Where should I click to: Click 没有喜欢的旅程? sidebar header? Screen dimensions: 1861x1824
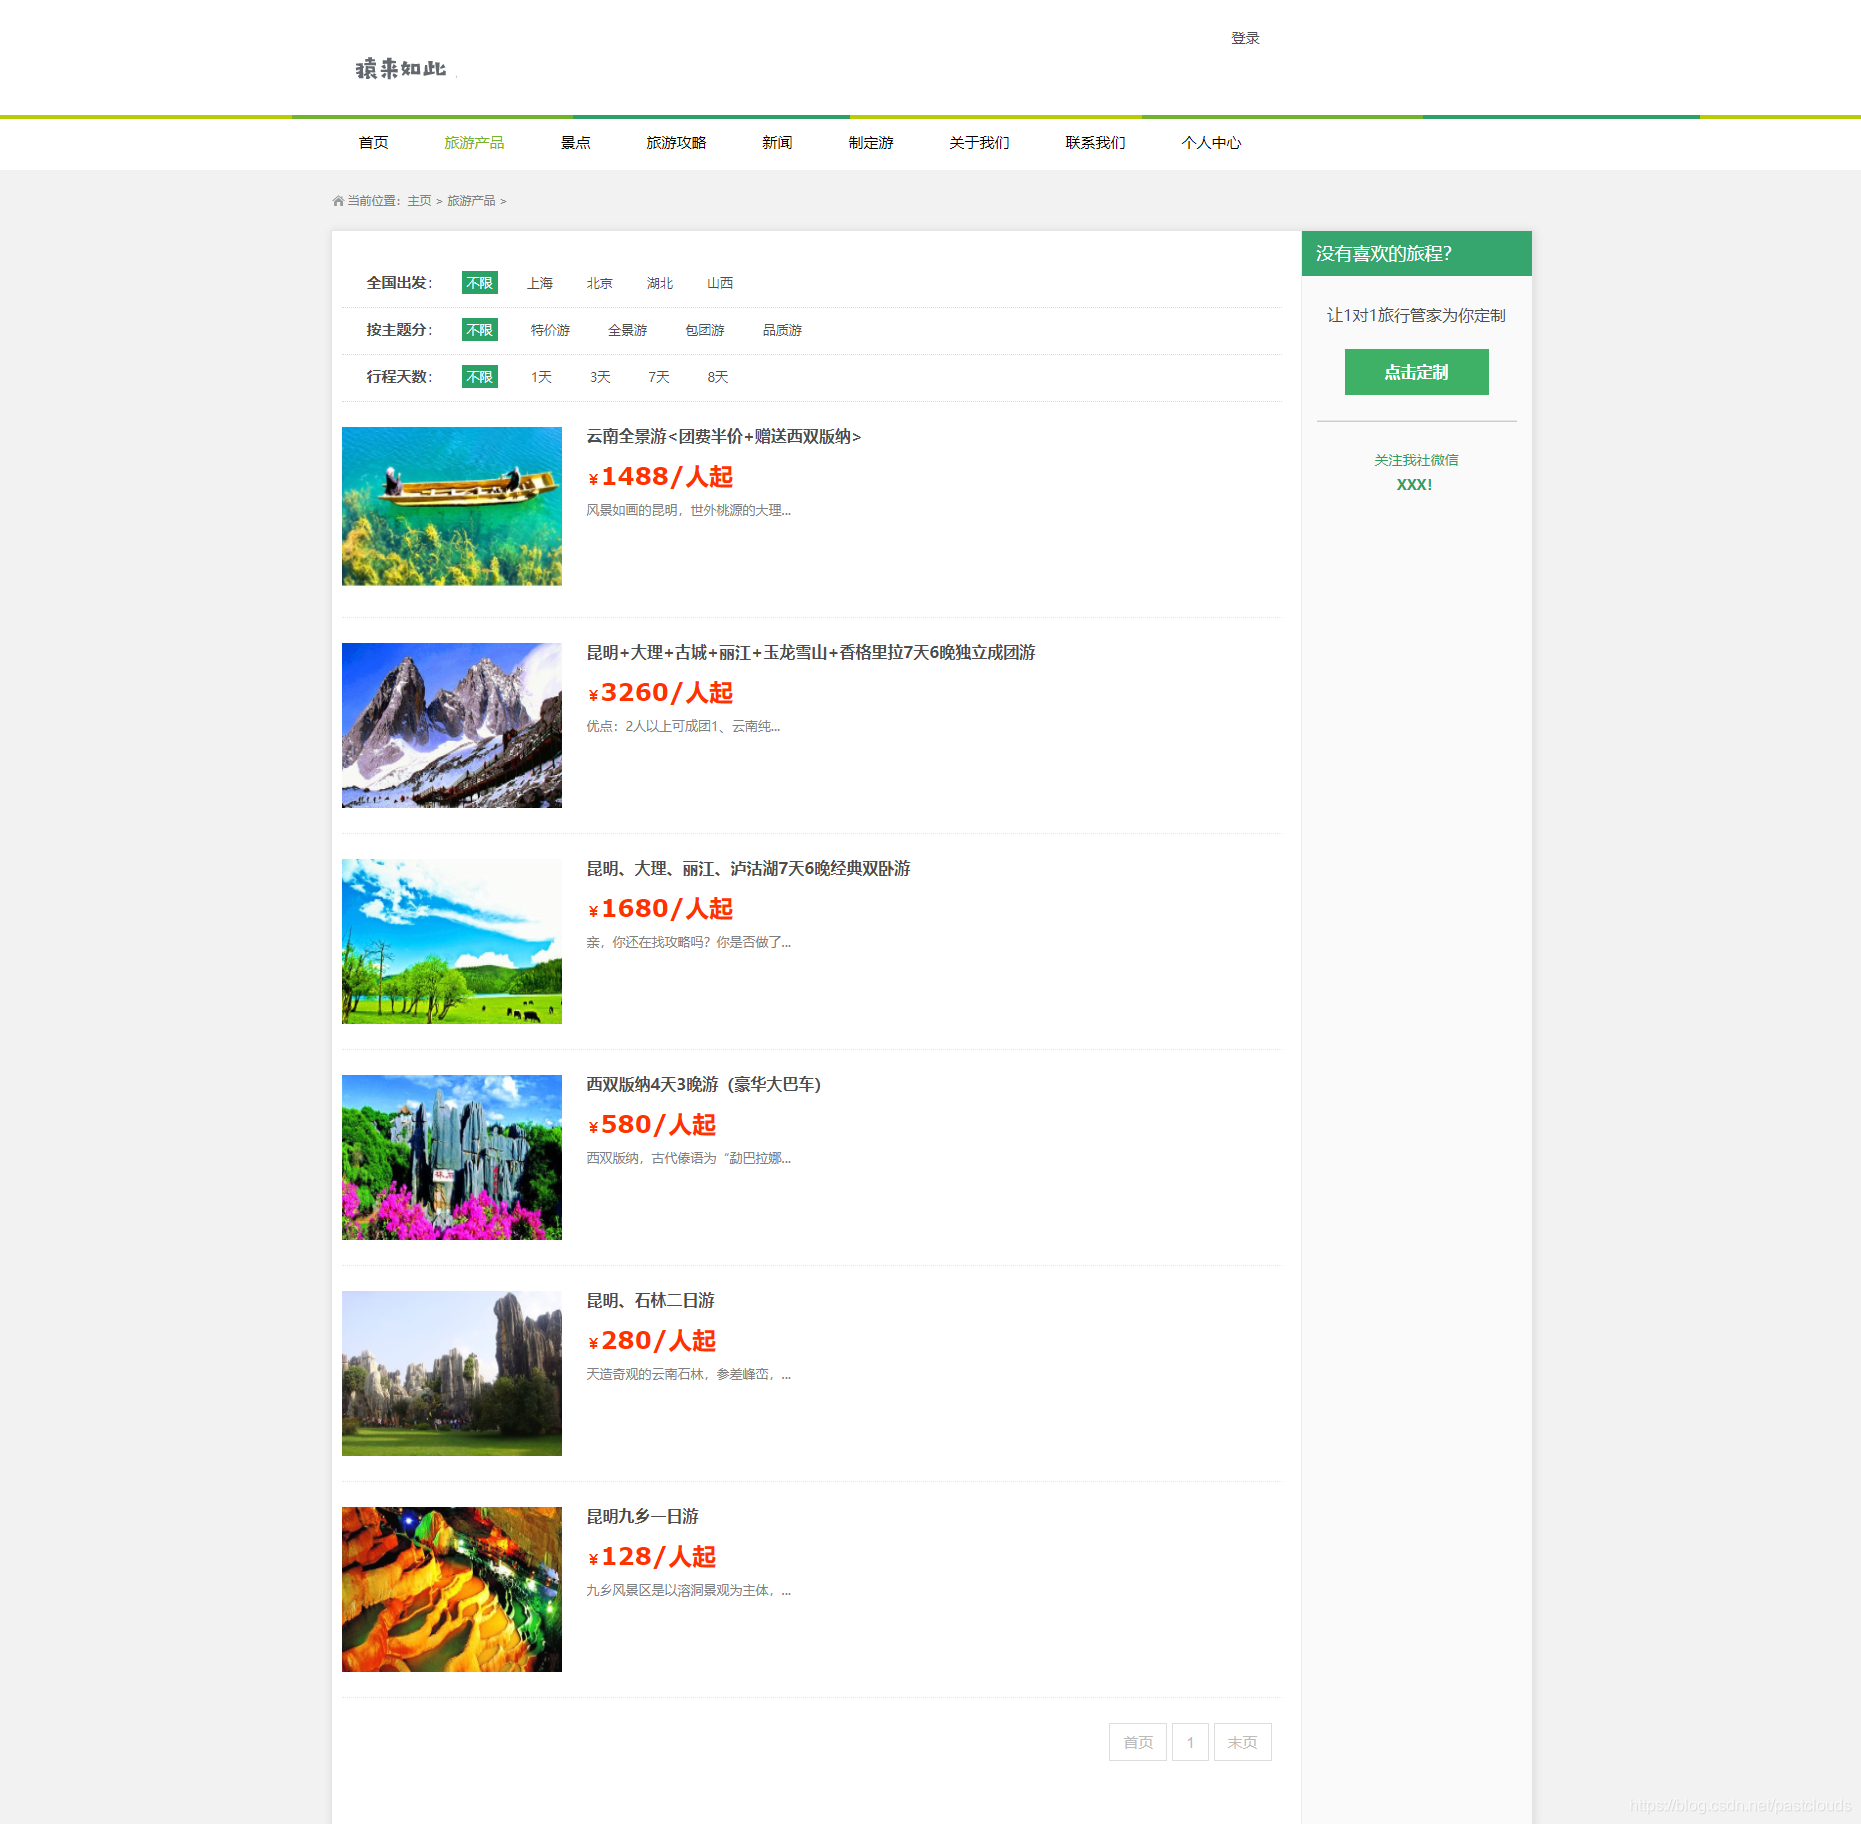pyautogui.click(x=1416, y=253)
